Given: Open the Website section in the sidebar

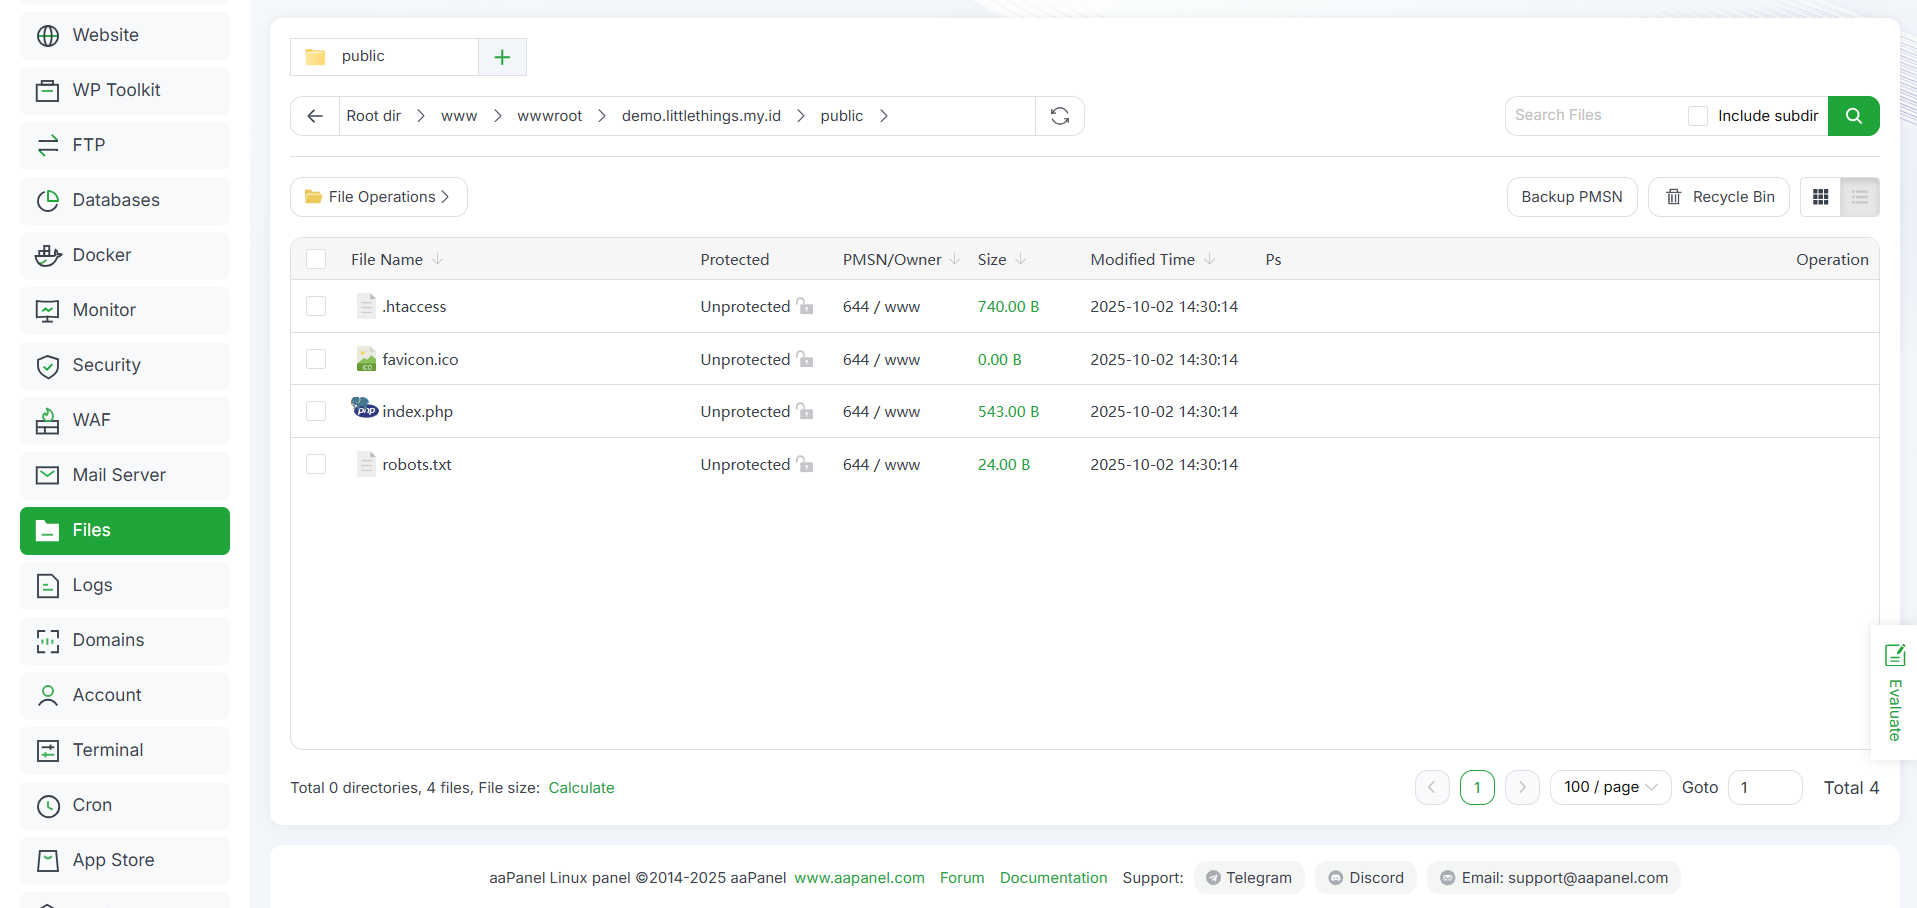Looking at the screenshot, I should click(125, 35).
